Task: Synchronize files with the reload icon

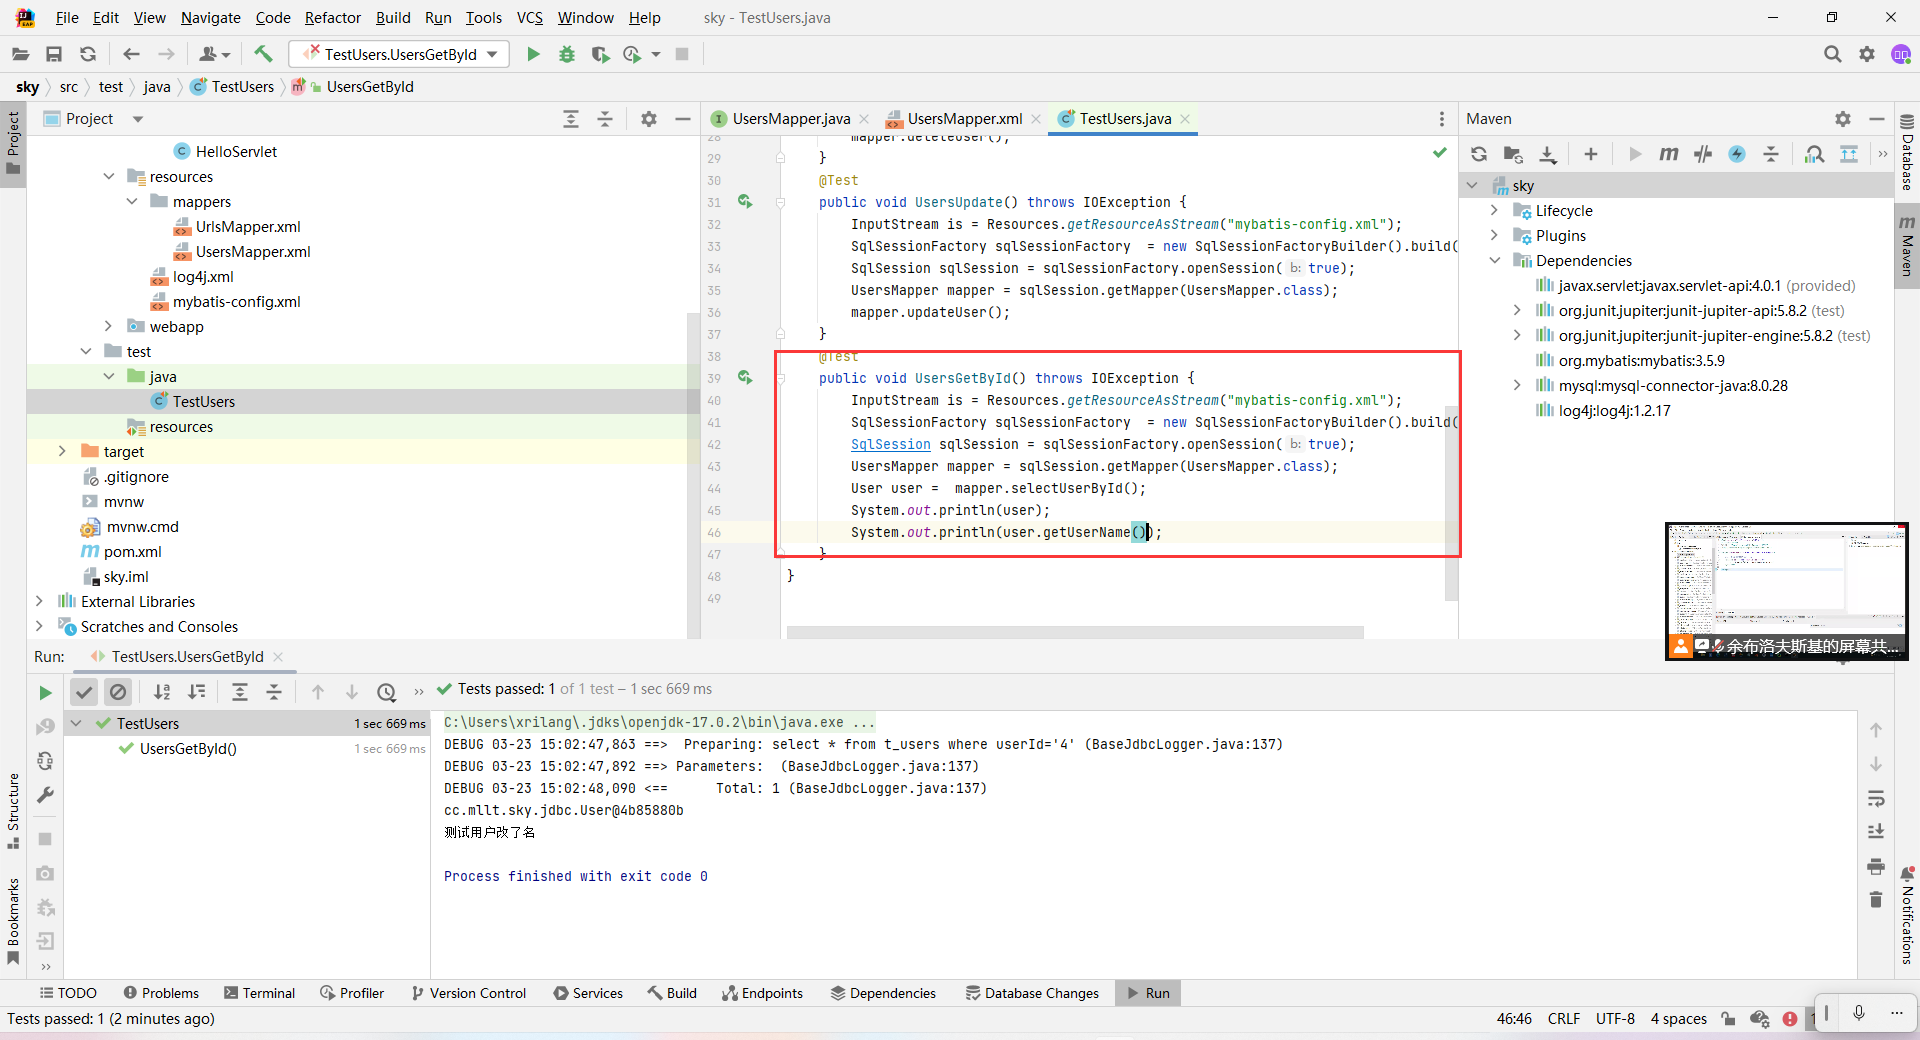Action: pyautogui.click(x=88, y=54)
